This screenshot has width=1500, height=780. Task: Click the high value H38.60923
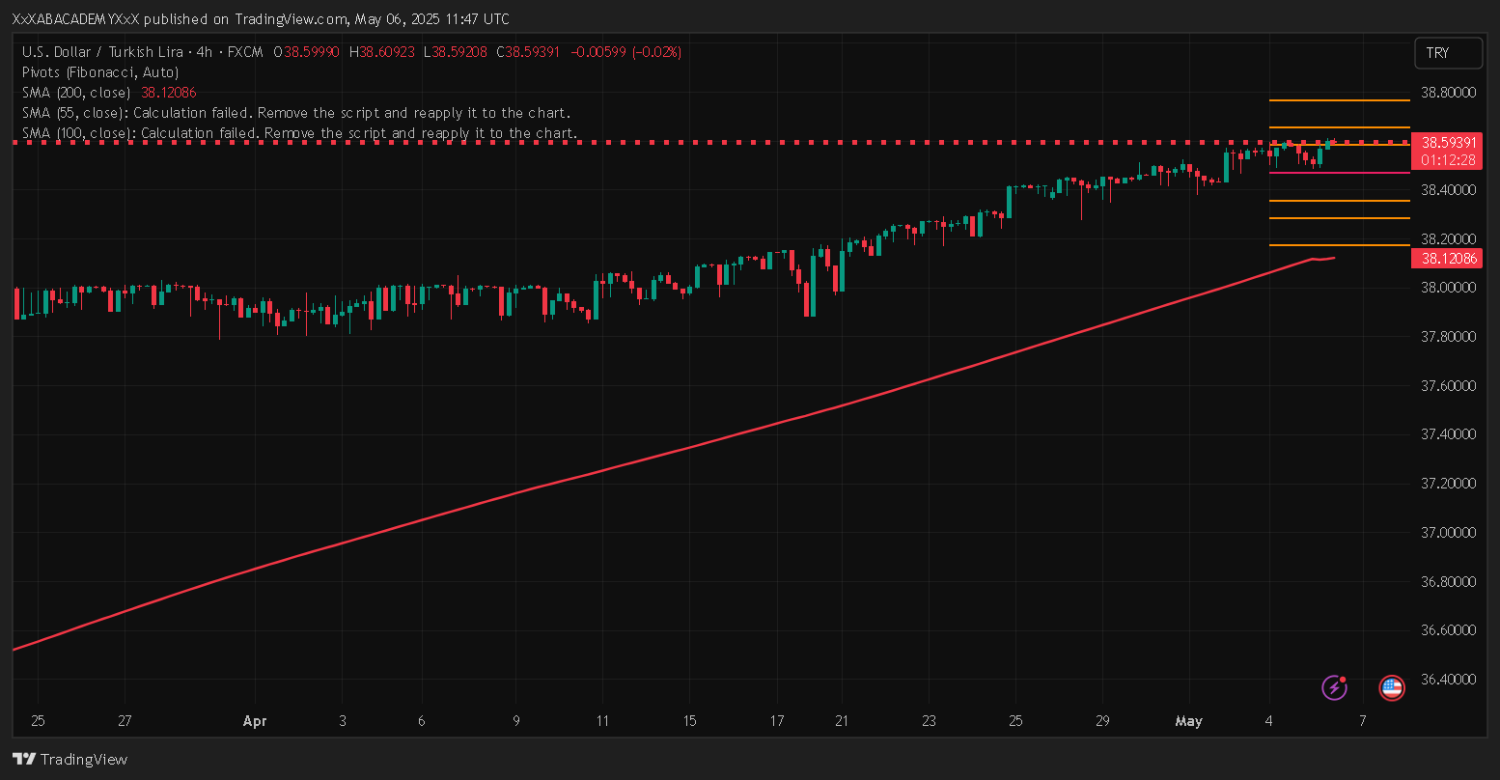[381, 52]
